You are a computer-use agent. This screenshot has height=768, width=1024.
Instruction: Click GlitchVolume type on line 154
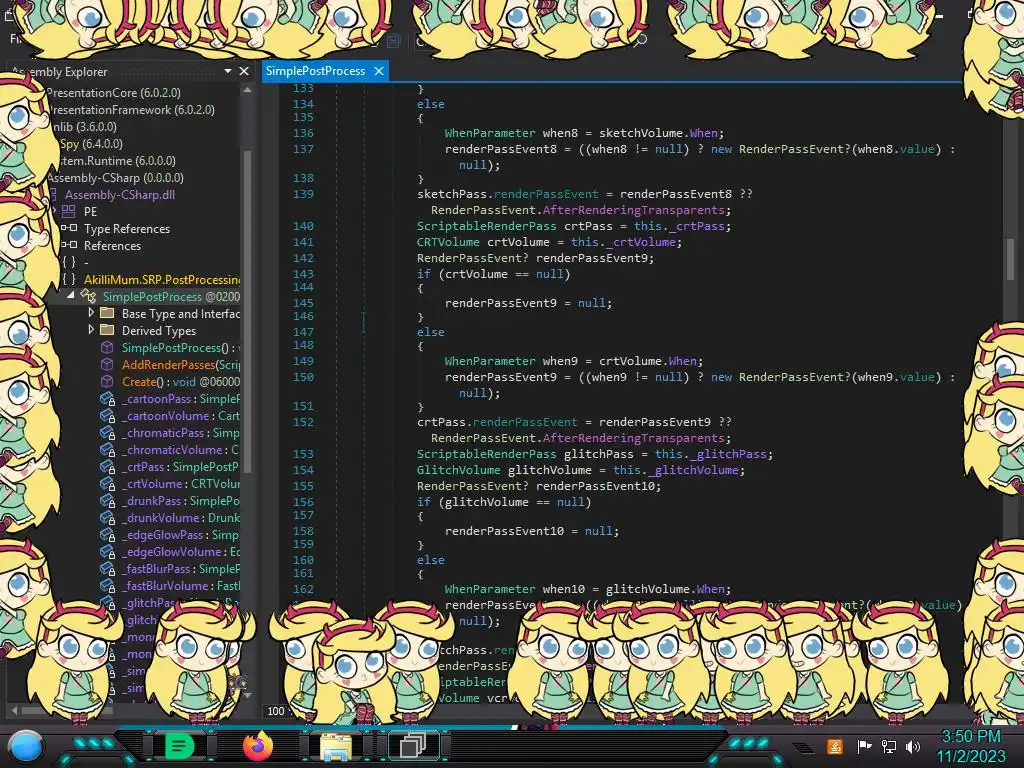click(x=458, y=470)
